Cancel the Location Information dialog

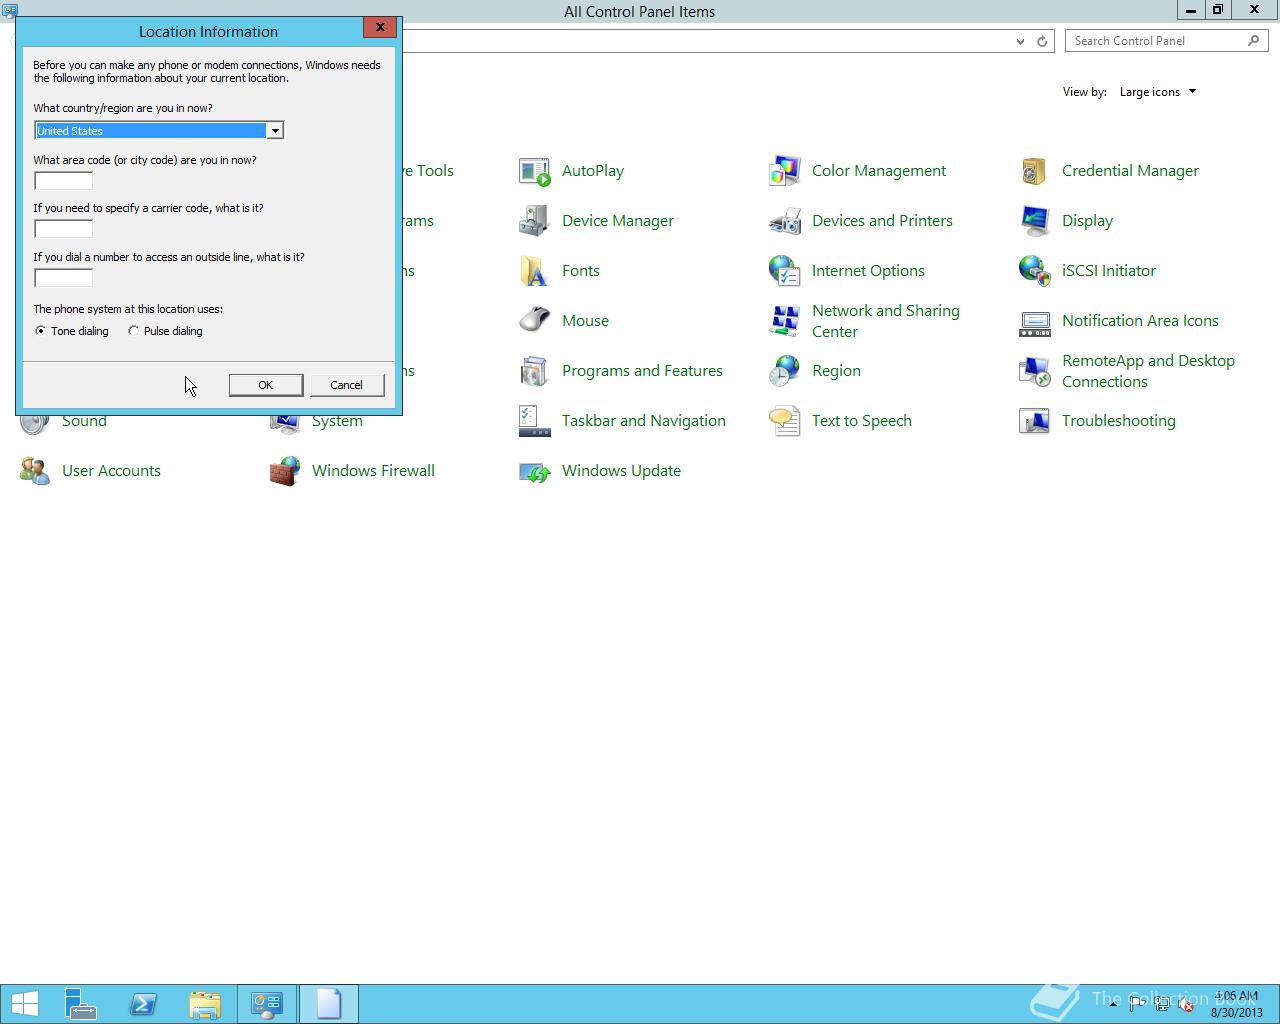tap(347, 385)
